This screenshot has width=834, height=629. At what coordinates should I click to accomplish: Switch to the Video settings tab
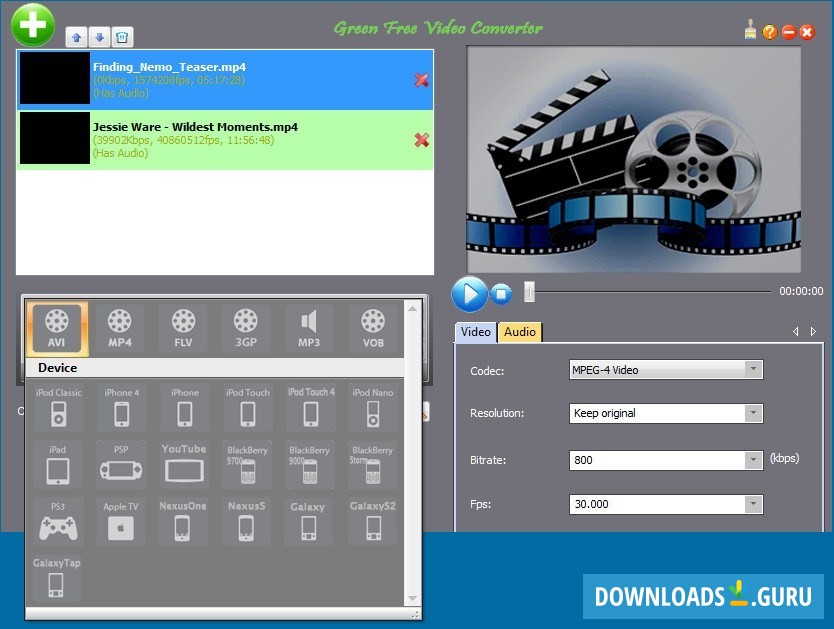pyautogui.click(x=476, y=332)
